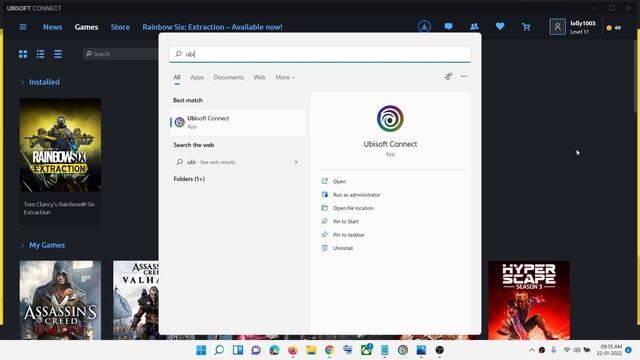Screen dimensions: 640x360
Task: Choose Pin to taskbar
Action: tap(349, 235)
